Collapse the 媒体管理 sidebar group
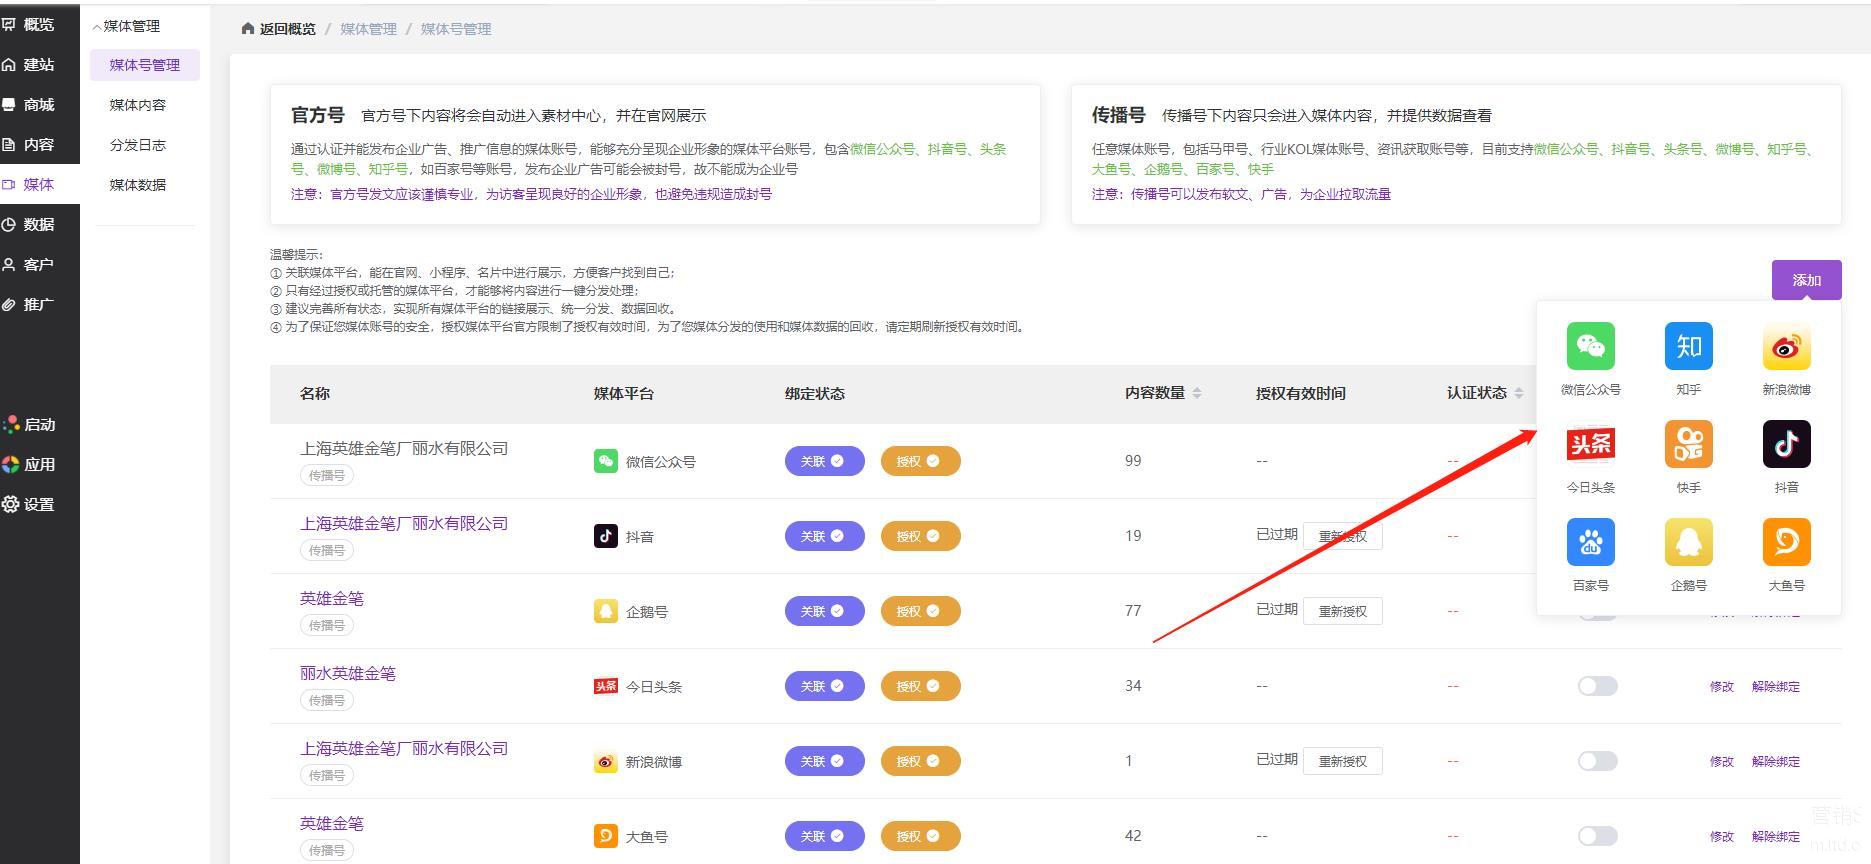The image size is (1871, 864). click(x=126, y=26)
